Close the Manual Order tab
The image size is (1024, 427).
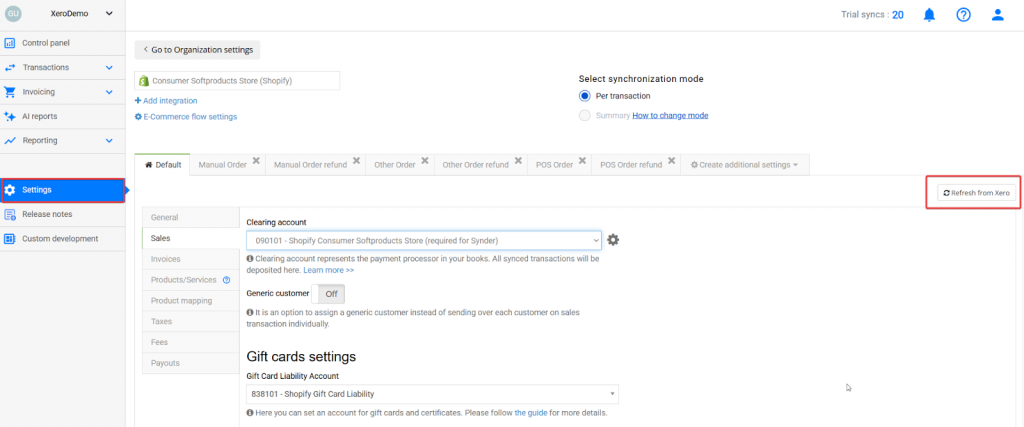(256, 161)
